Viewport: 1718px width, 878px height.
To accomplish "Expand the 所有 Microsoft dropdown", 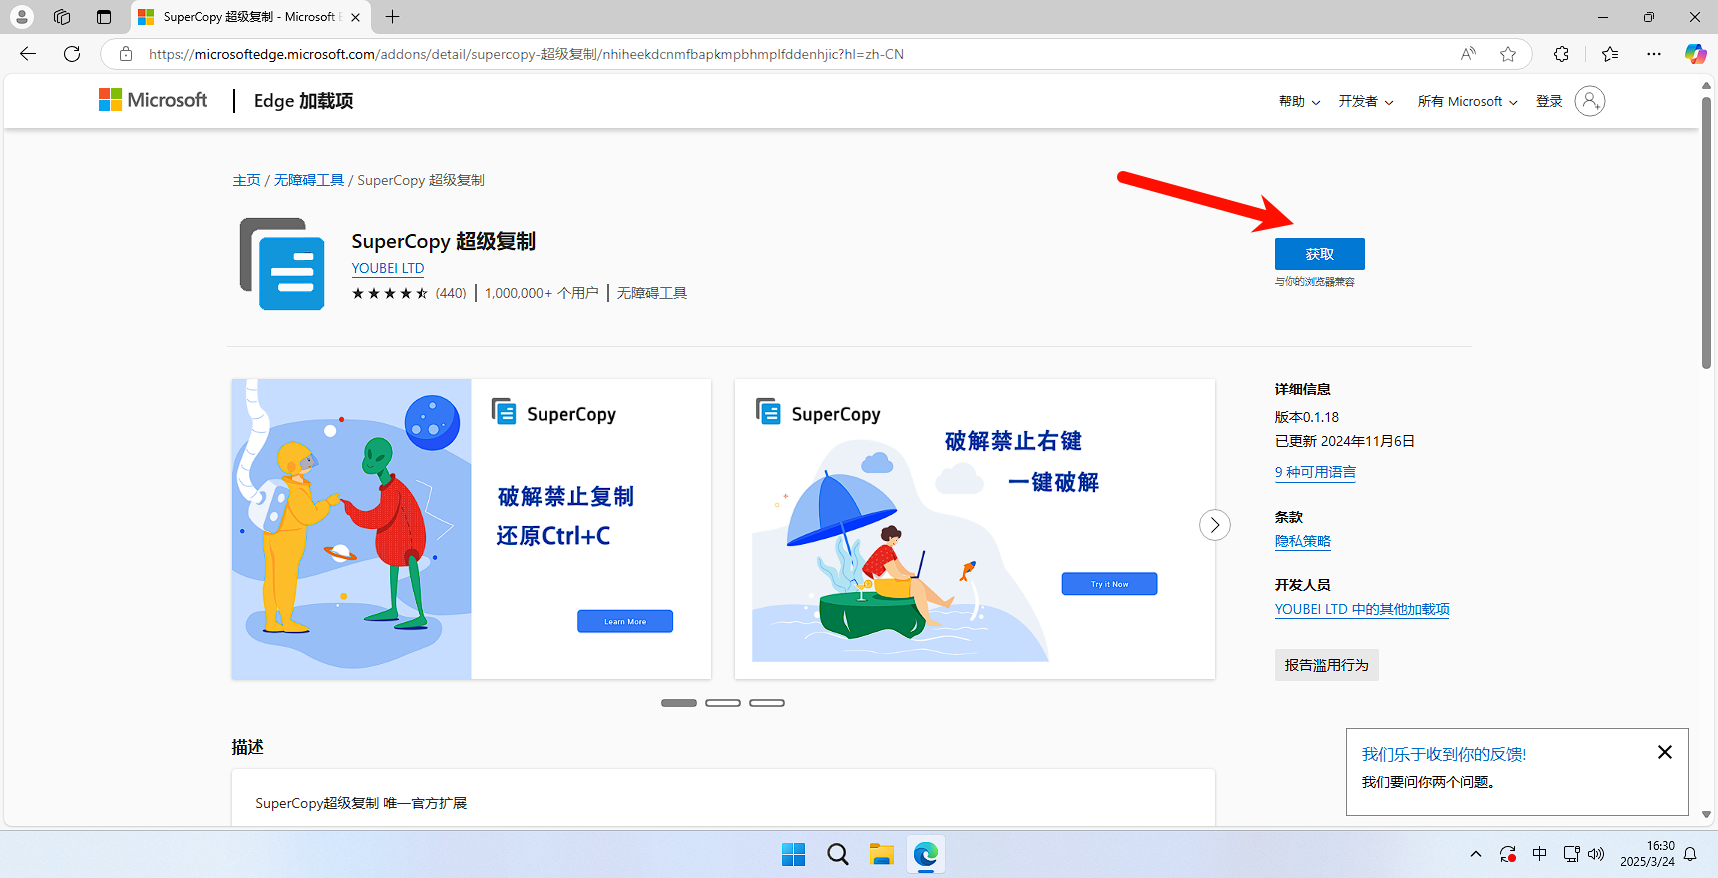I will coord(1467,101).
